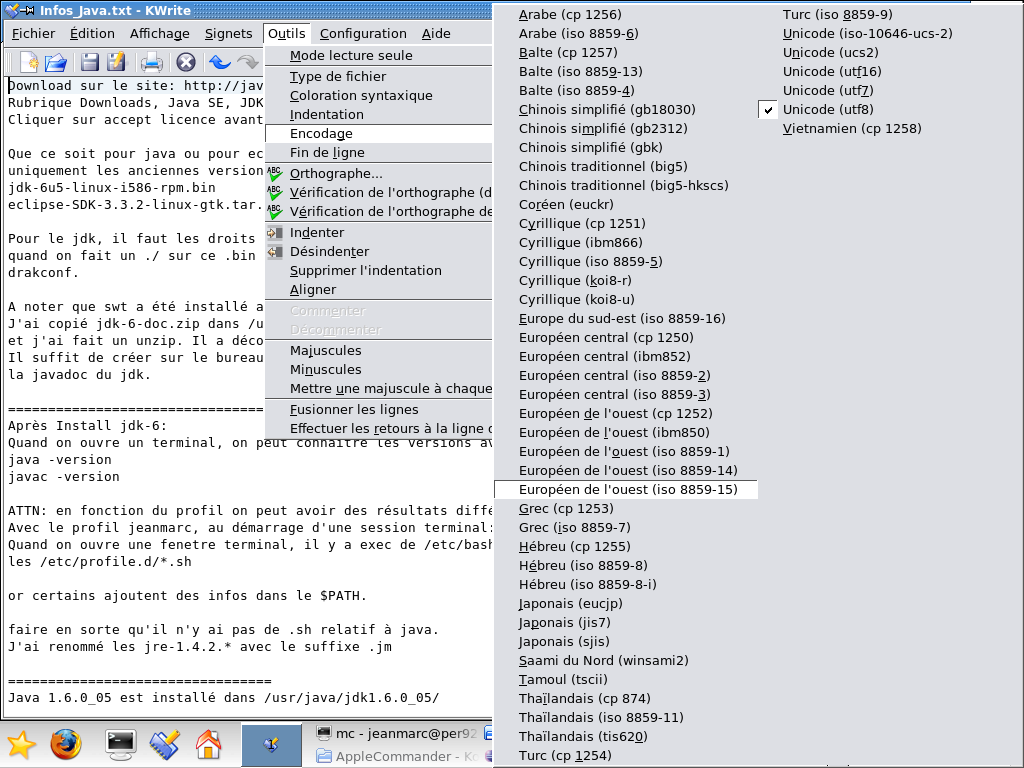Choose Minuscules
This screenshot has width=1024, height=768.
[x=379, y=370]
